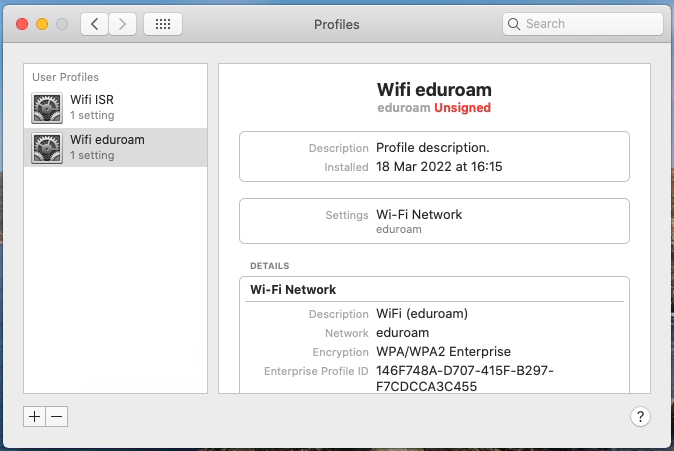Image resolution: width=674 pixels, height=451 pixels.
Task: Show all preferences with the grid icon
Action: point(163,24)
